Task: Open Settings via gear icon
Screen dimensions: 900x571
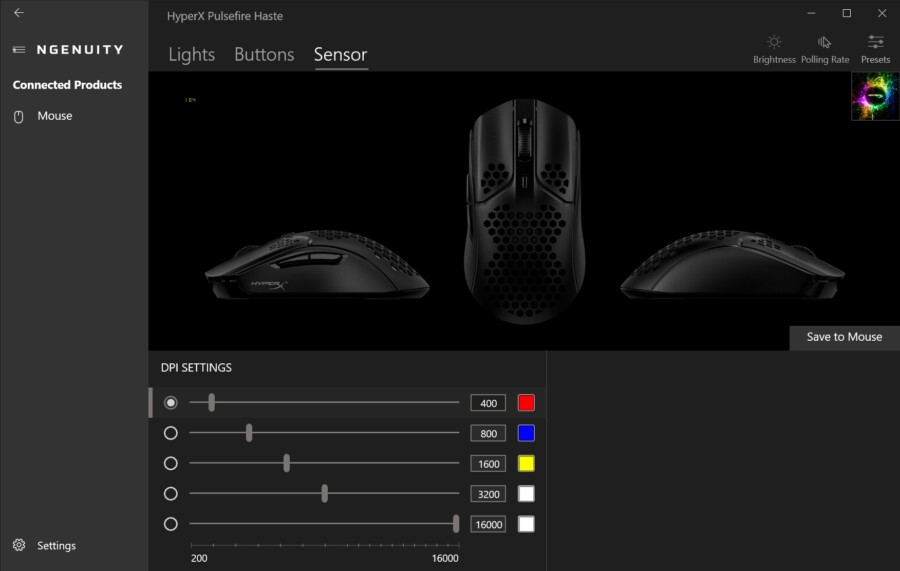Action: coord(19,545)
